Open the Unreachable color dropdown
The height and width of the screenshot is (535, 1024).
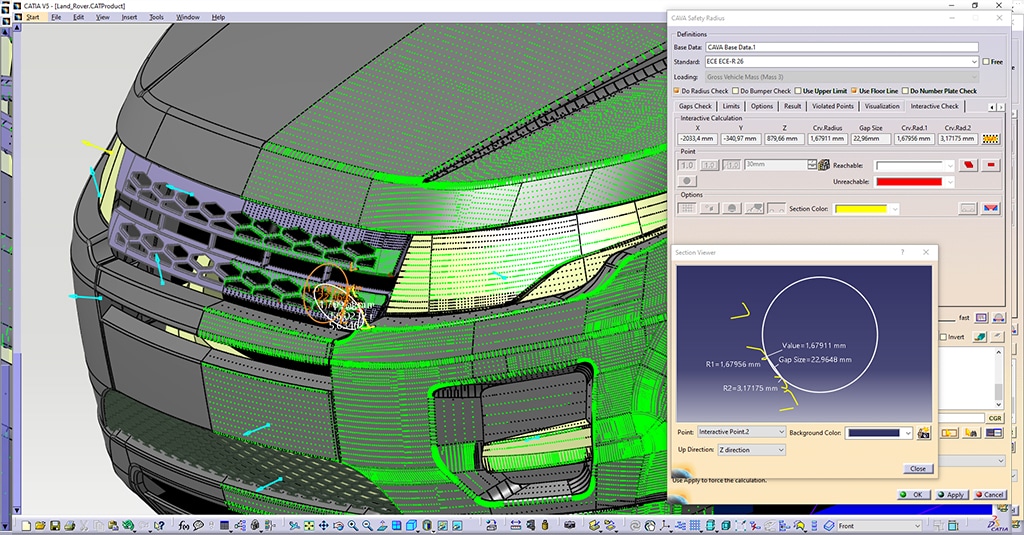pos(950,182)
